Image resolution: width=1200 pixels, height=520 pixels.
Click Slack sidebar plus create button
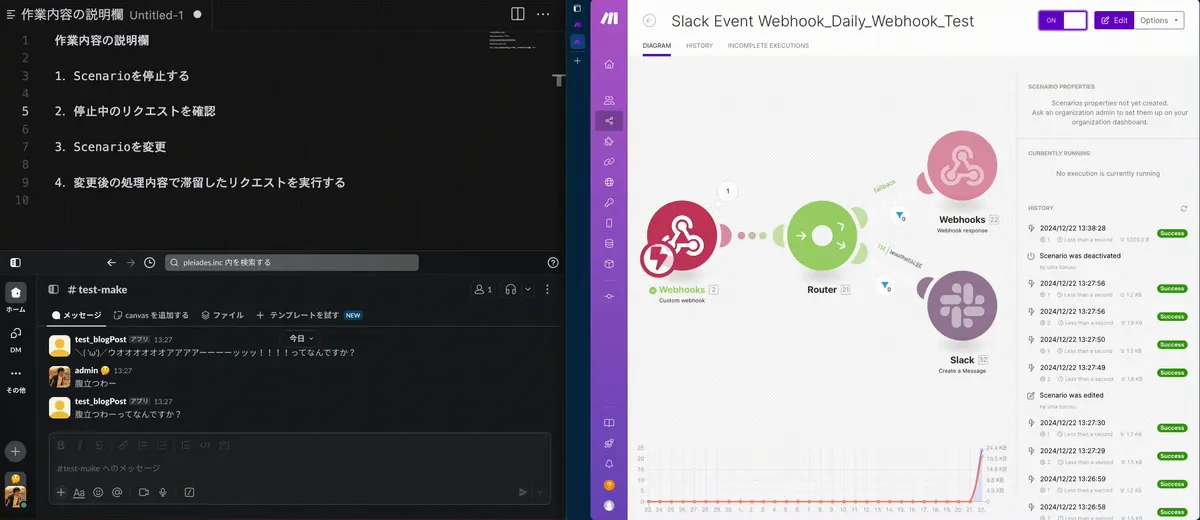click(15, 452)
